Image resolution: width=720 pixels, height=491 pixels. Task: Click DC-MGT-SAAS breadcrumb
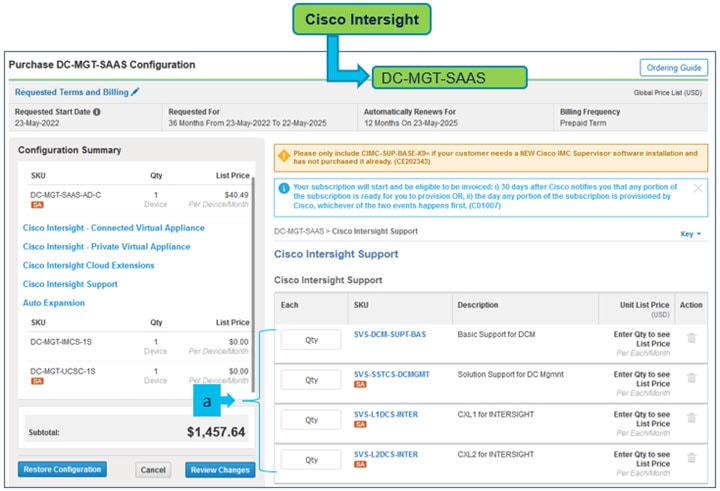(299, 231)
